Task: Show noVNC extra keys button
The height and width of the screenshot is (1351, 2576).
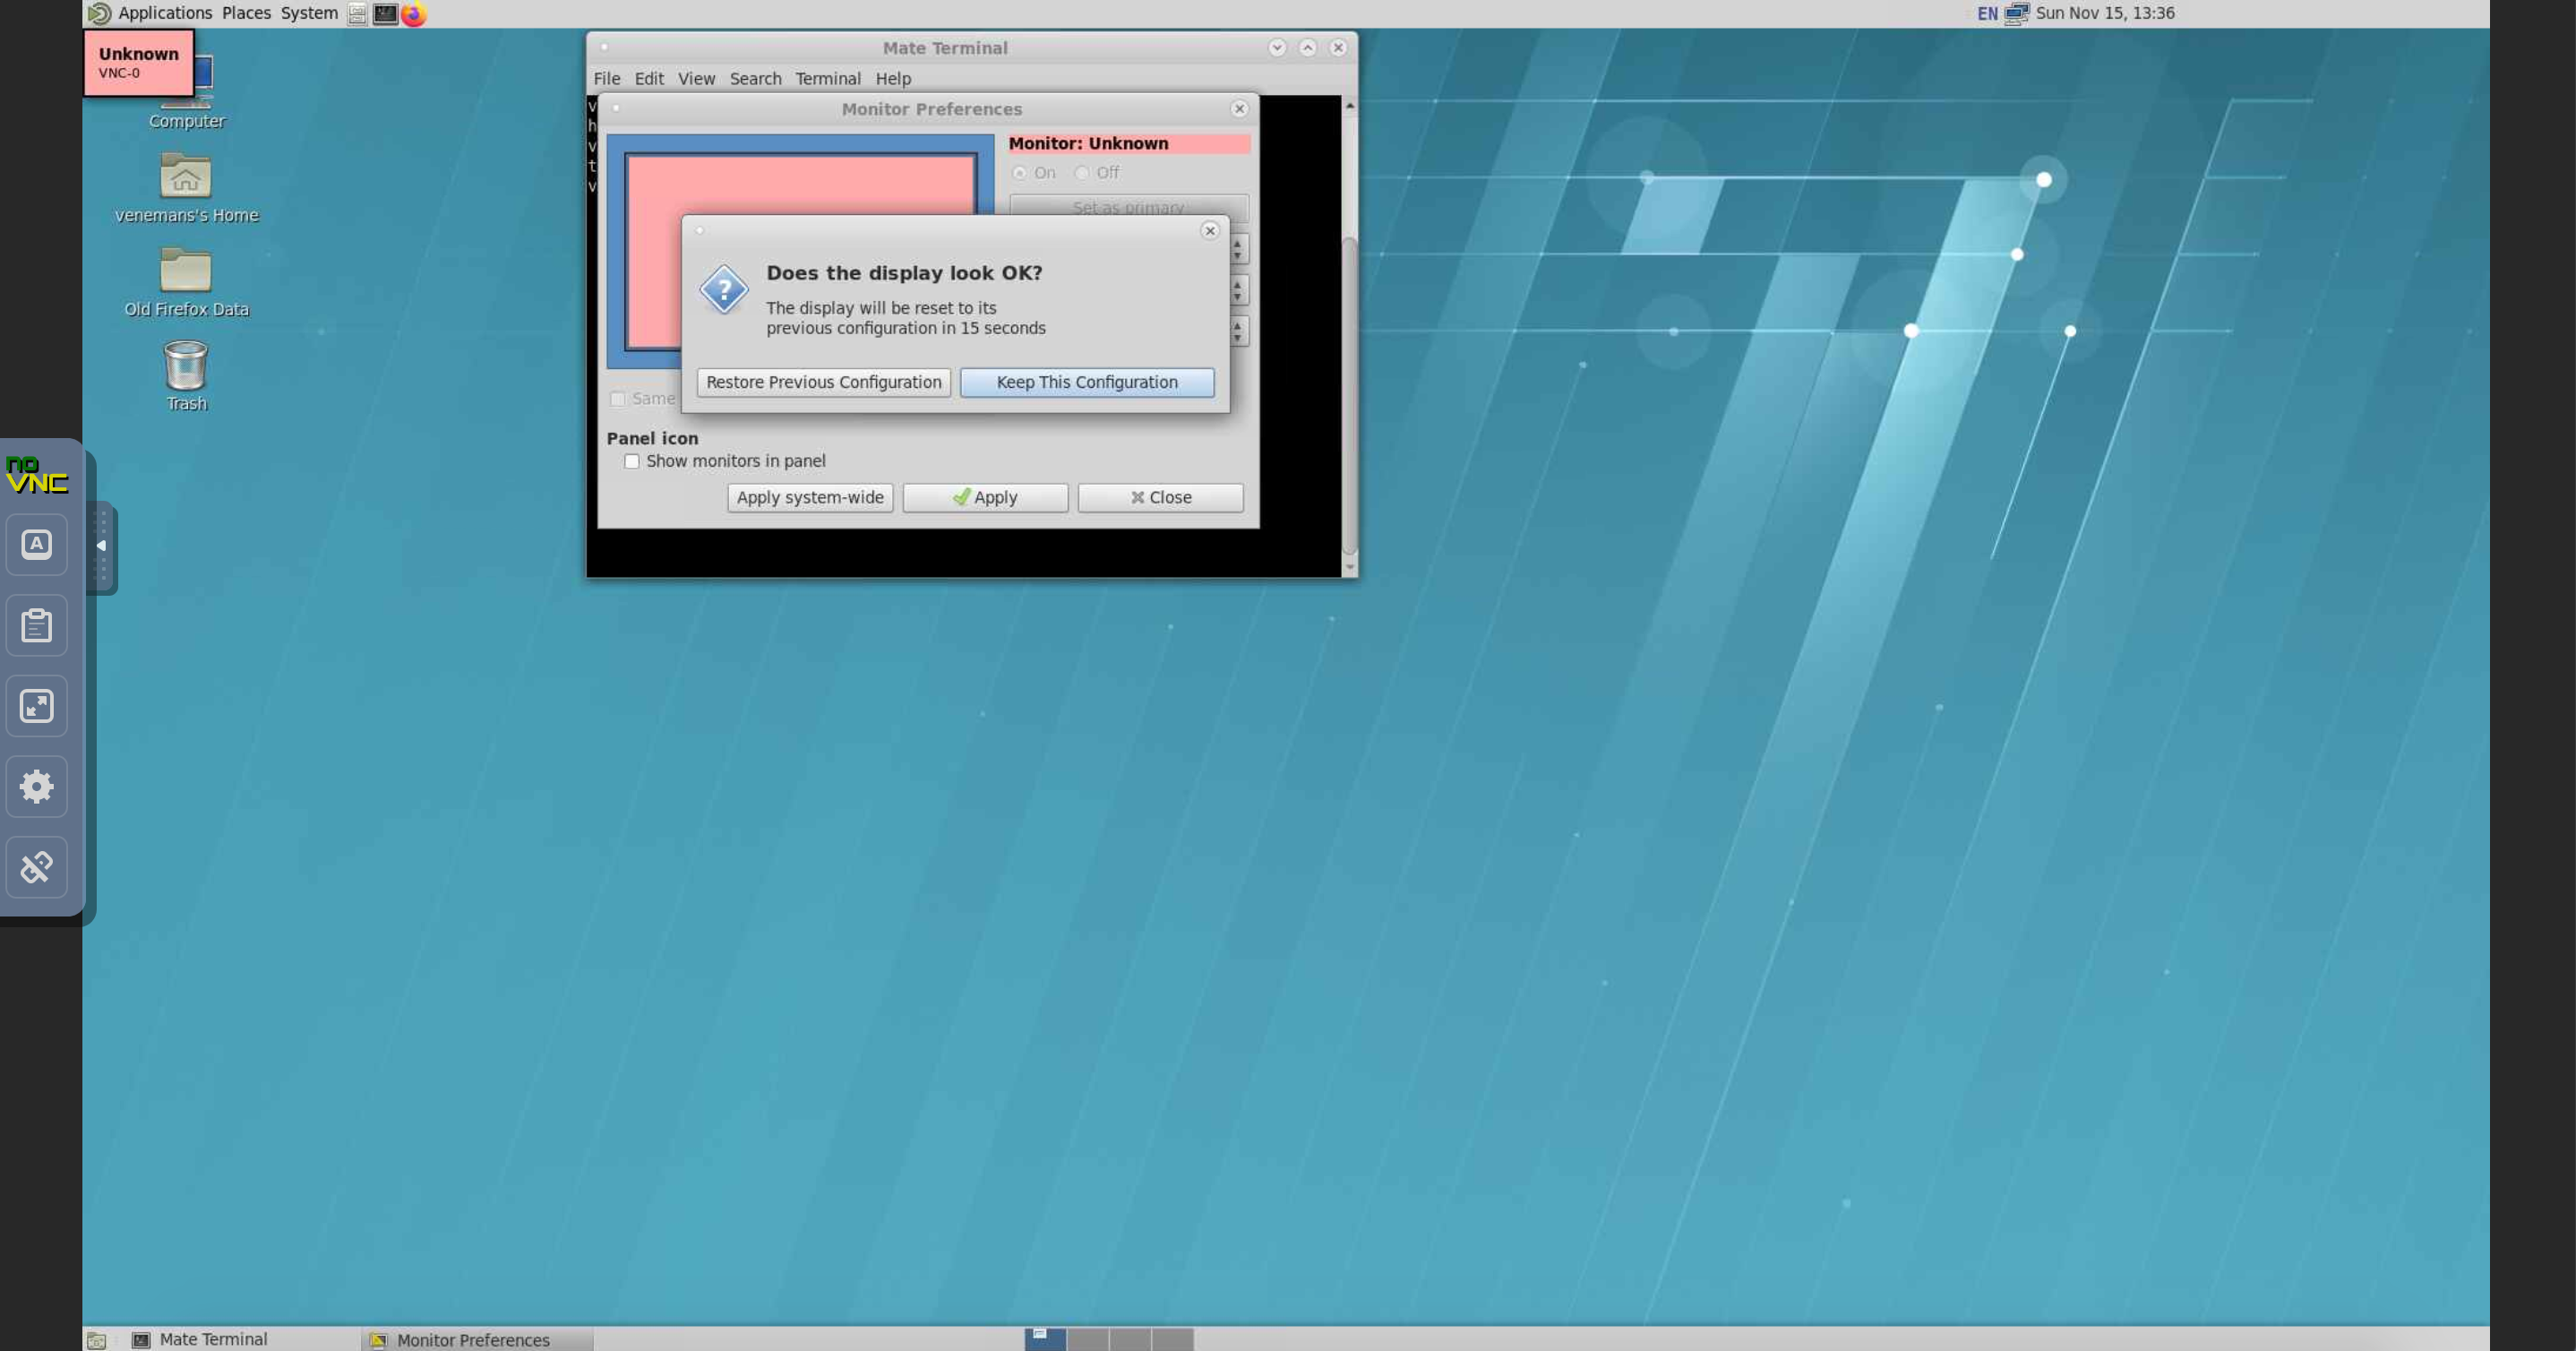Action: tap(37, 544)
